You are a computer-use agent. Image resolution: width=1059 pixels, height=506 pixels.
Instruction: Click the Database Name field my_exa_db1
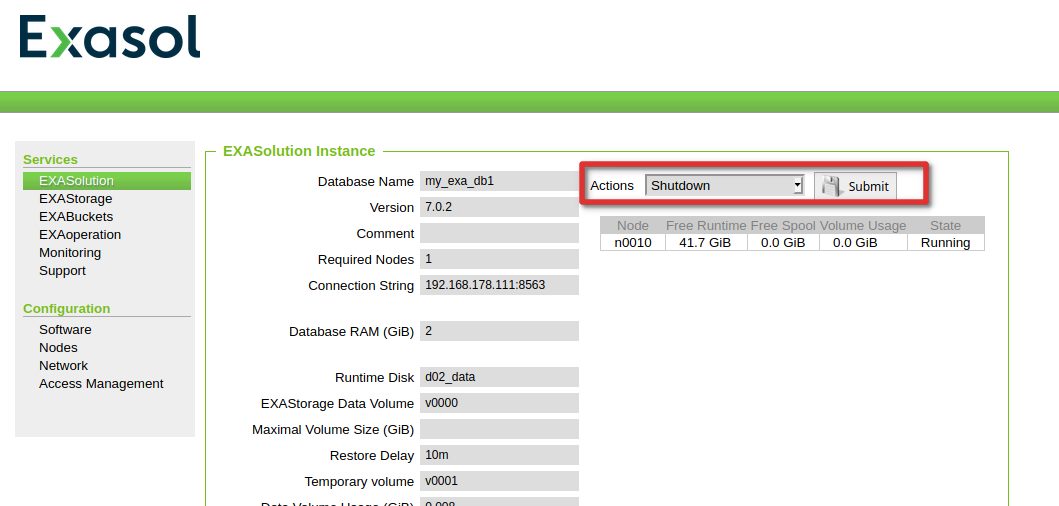[x=499, y=181]
